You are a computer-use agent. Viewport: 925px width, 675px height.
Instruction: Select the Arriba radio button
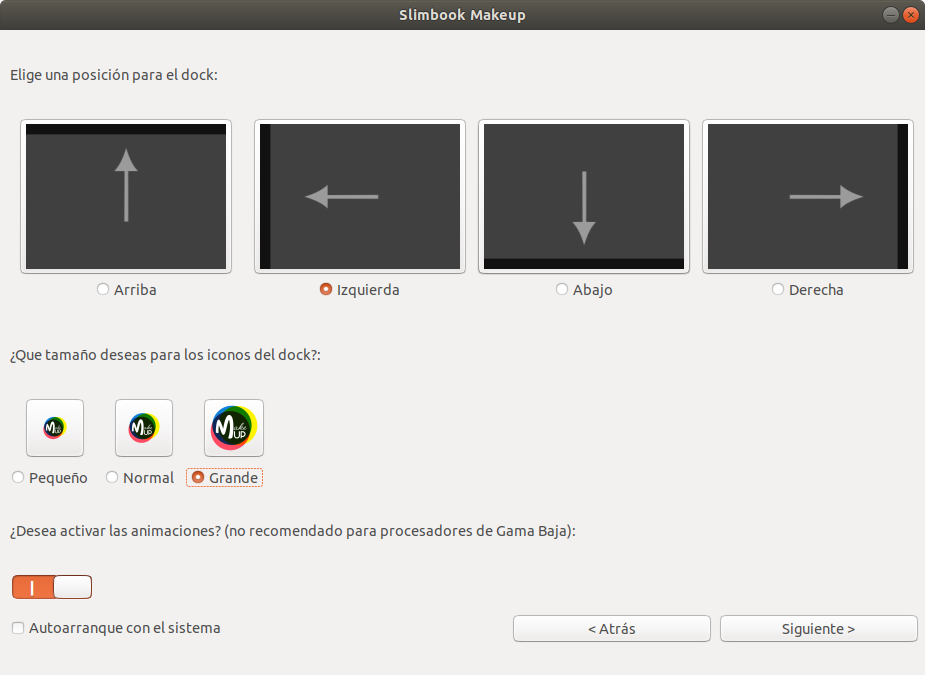pyautogui.click(x=103, y=290)
